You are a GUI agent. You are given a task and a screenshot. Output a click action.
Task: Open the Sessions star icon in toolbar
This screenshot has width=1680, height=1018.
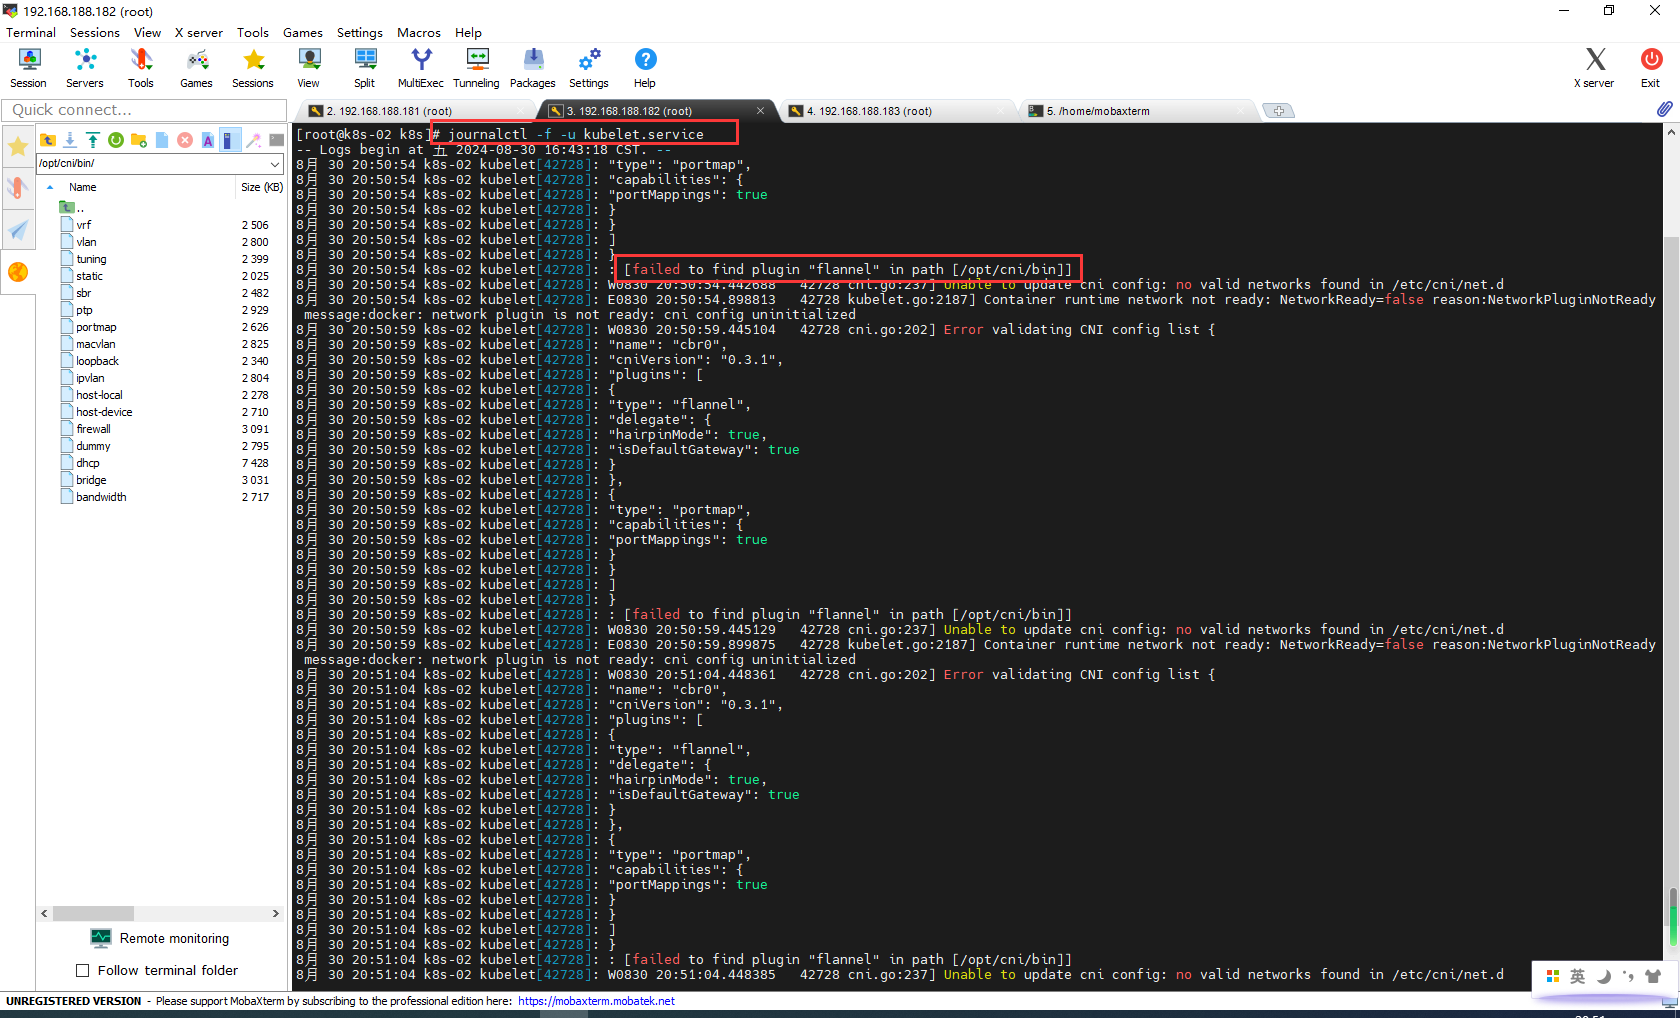point(253,68)
